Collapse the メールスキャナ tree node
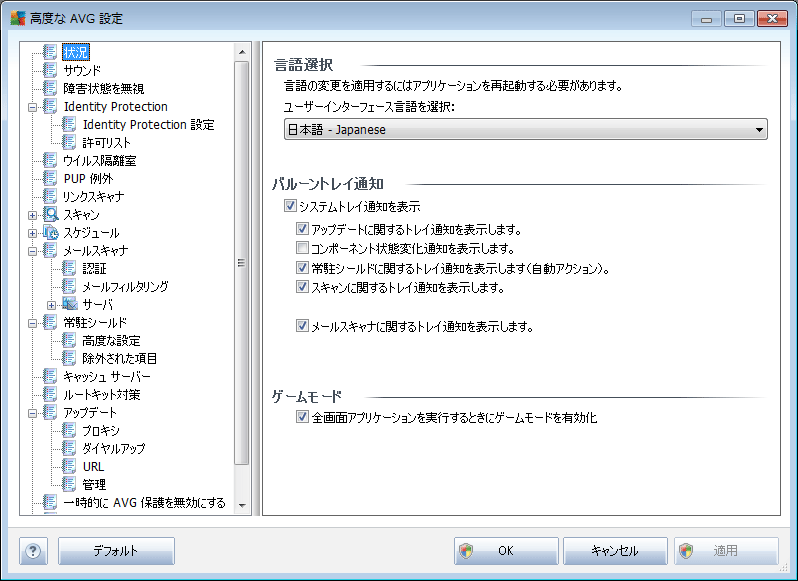The width and height of the screenshot is (798, 581). pyautogui.click(x=33, y=251)
